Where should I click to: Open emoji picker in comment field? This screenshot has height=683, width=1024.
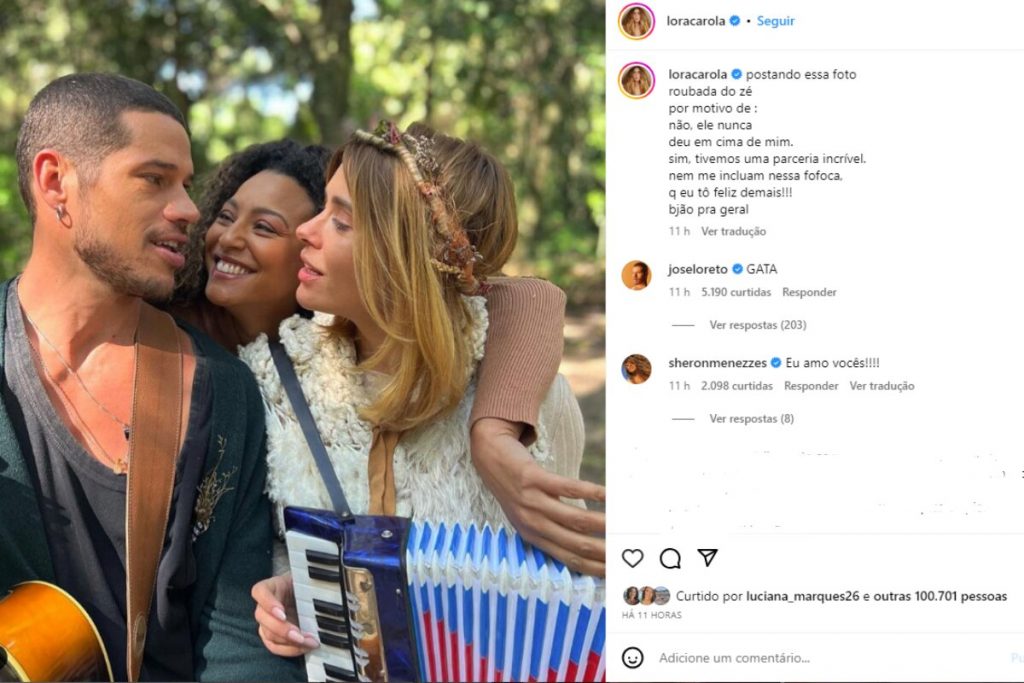point(633,657)
